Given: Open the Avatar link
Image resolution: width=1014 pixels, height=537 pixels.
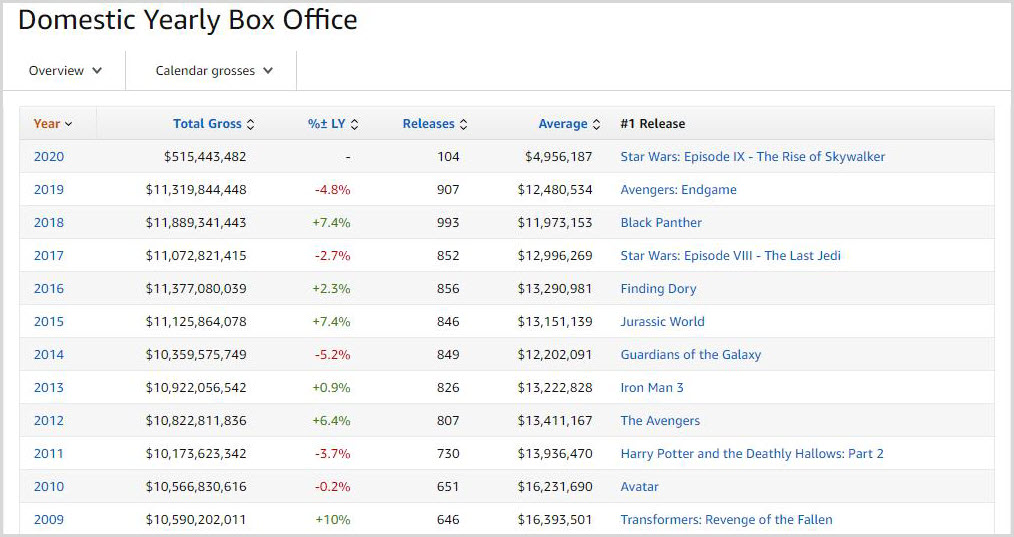Looking at the screenshot, I should (x=640, y=487).
